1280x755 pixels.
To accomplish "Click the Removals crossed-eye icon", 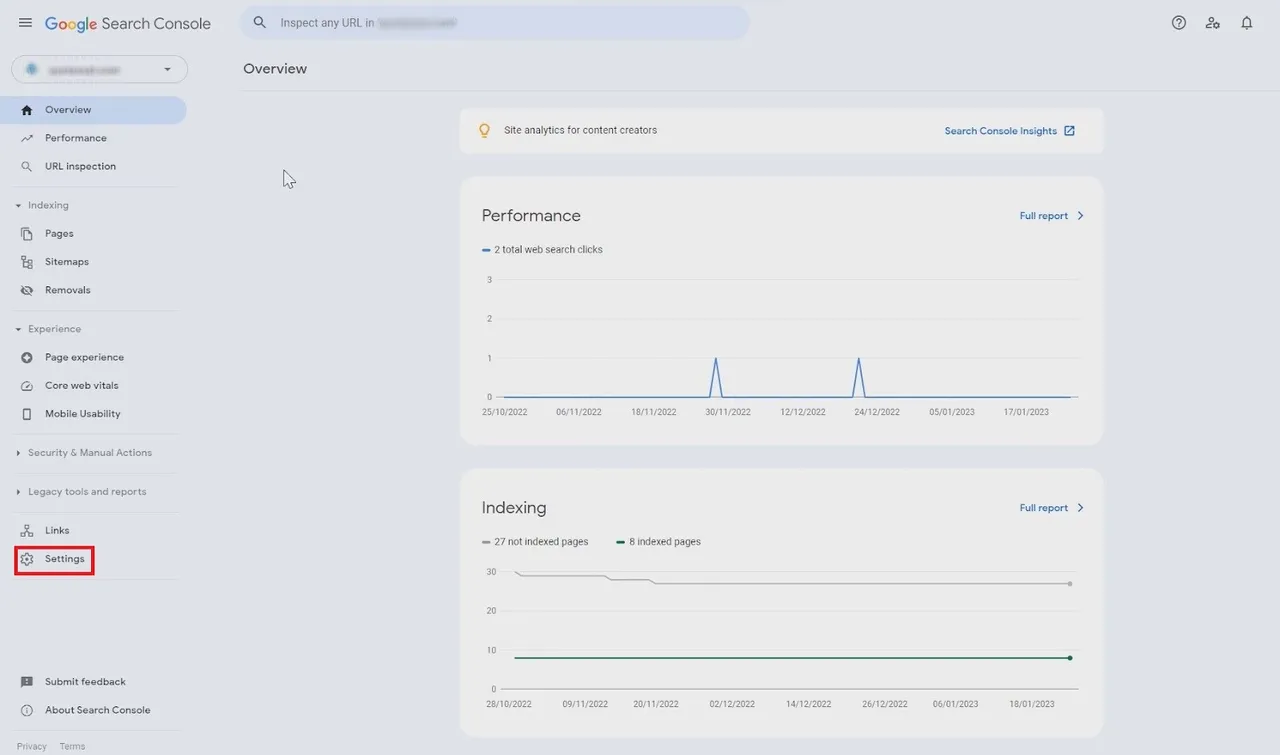I will (x=27, y=290).
